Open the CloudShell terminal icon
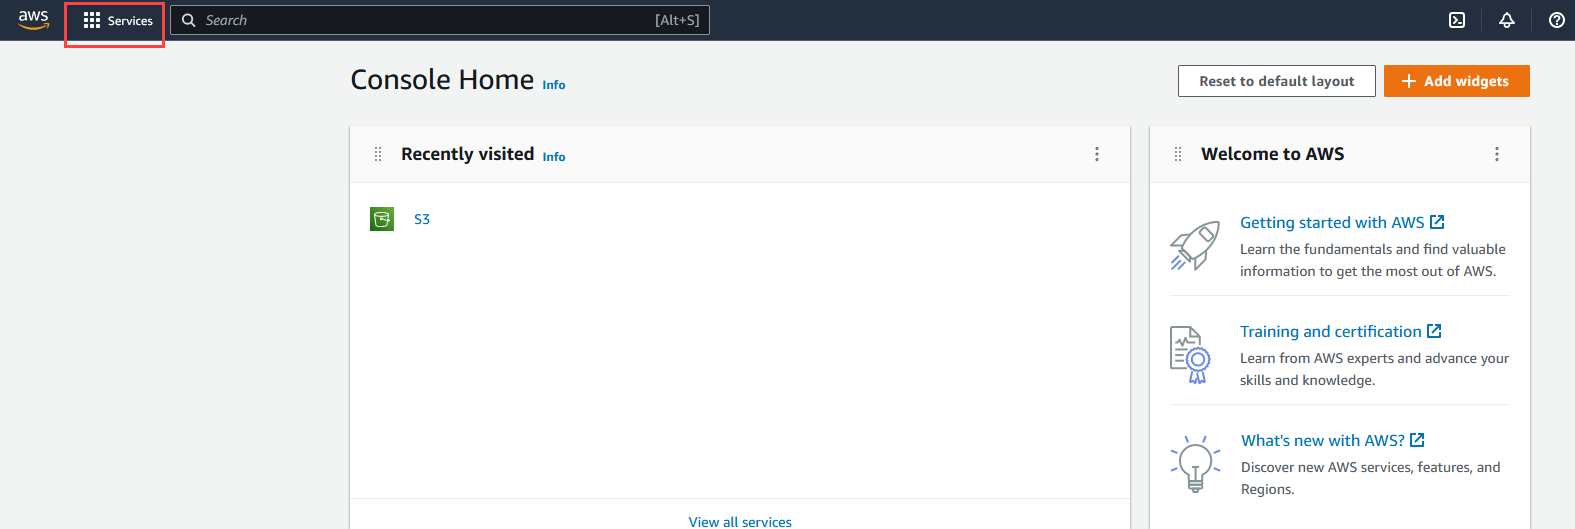 (x=1457, y=20)
